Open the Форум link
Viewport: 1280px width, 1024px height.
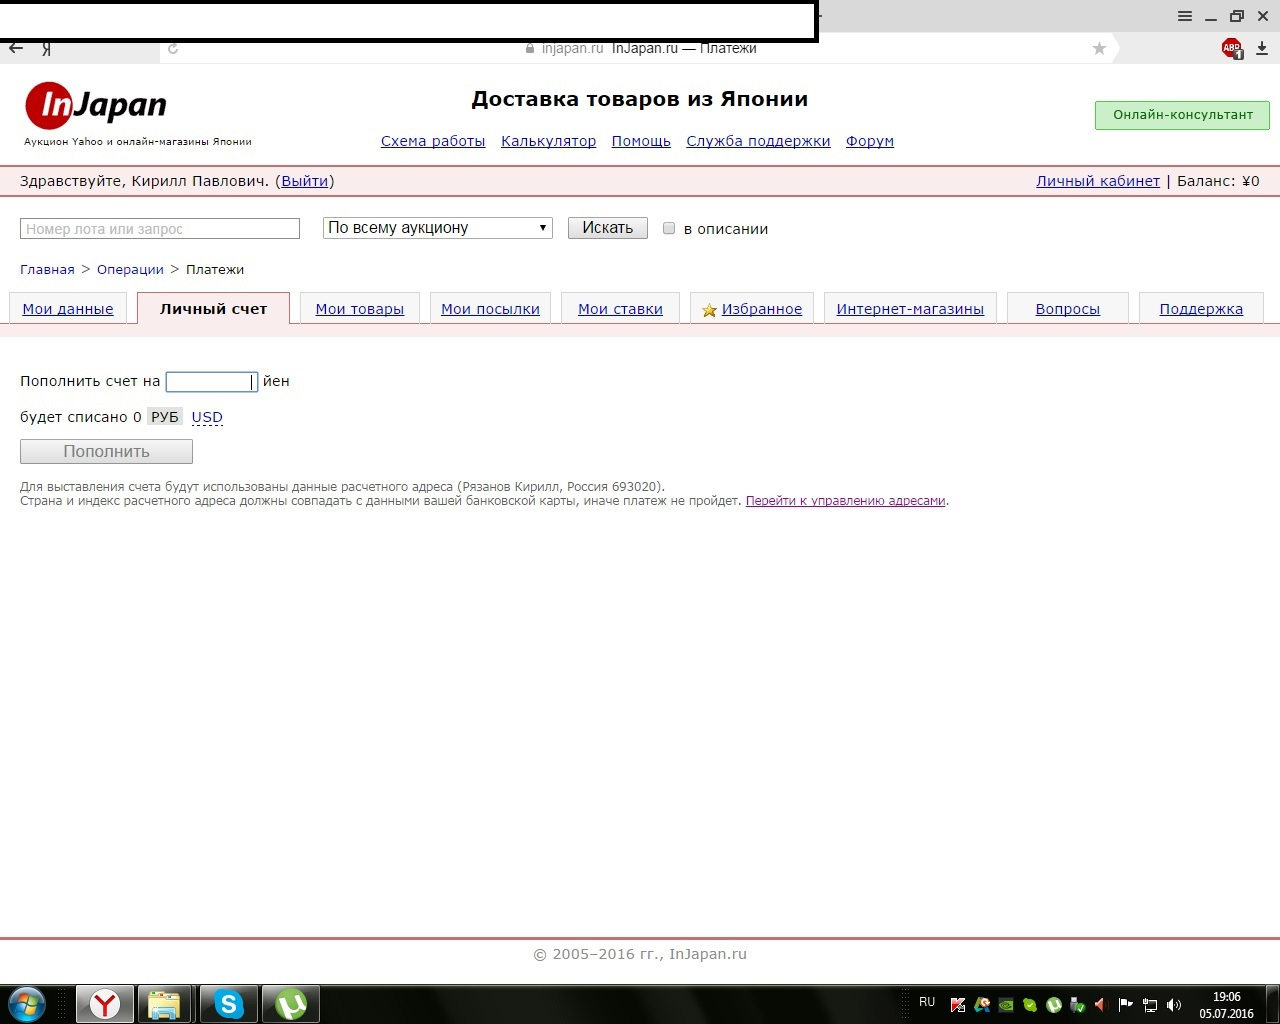pyautogui.click(x=870, y=141)
